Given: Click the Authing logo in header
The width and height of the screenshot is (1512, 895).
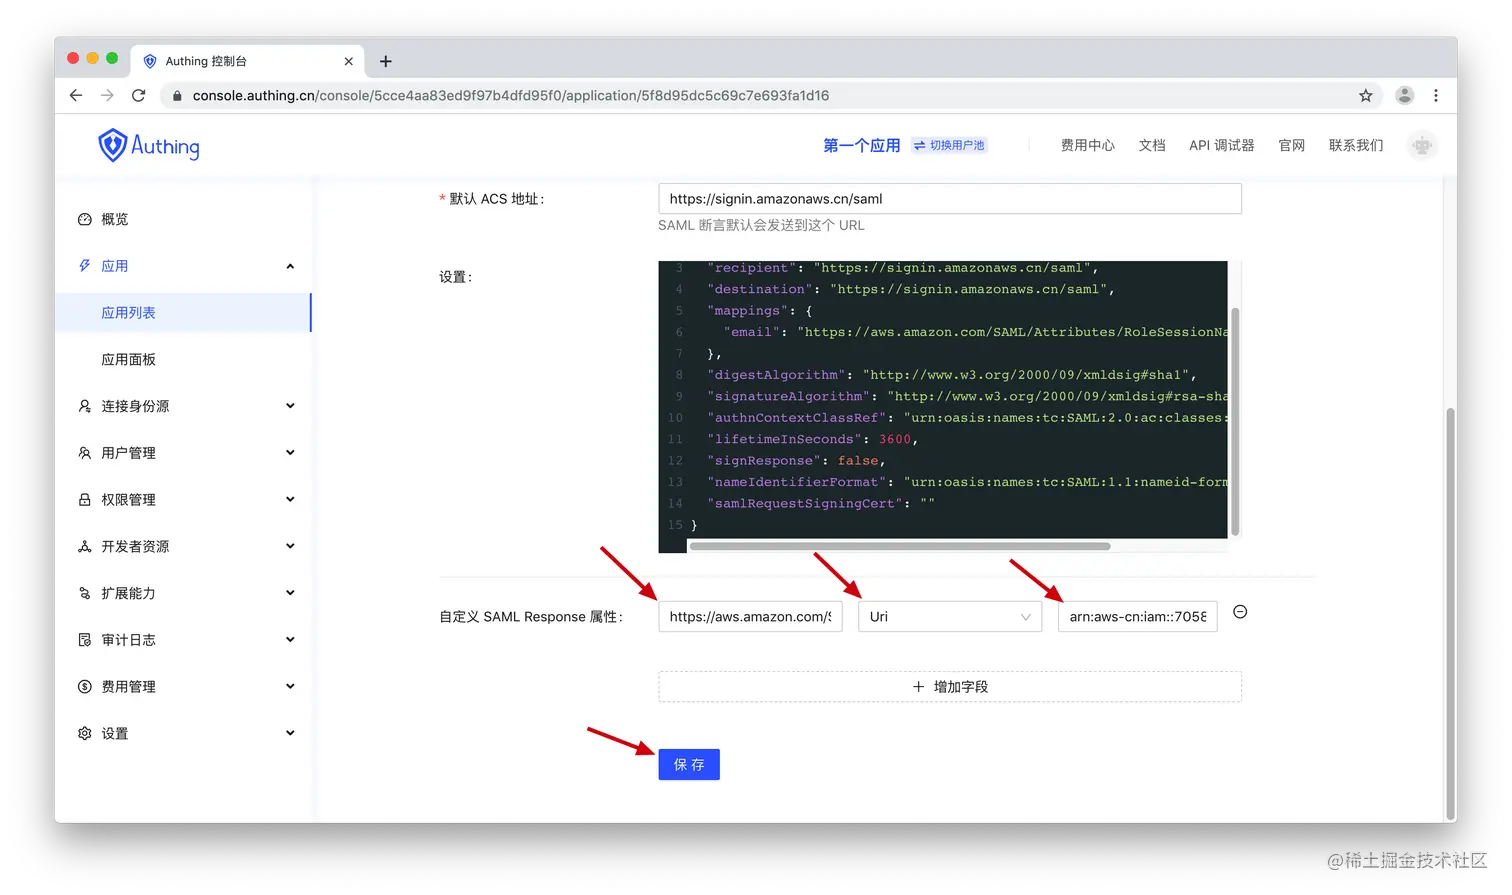Looking at the screenshot, I should coord(149,146).
